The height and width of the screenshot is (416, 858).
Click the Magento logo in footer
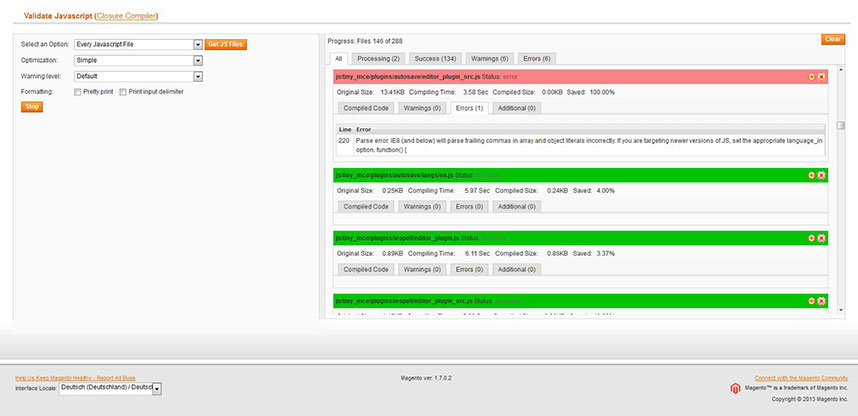[x=735, y=389]
